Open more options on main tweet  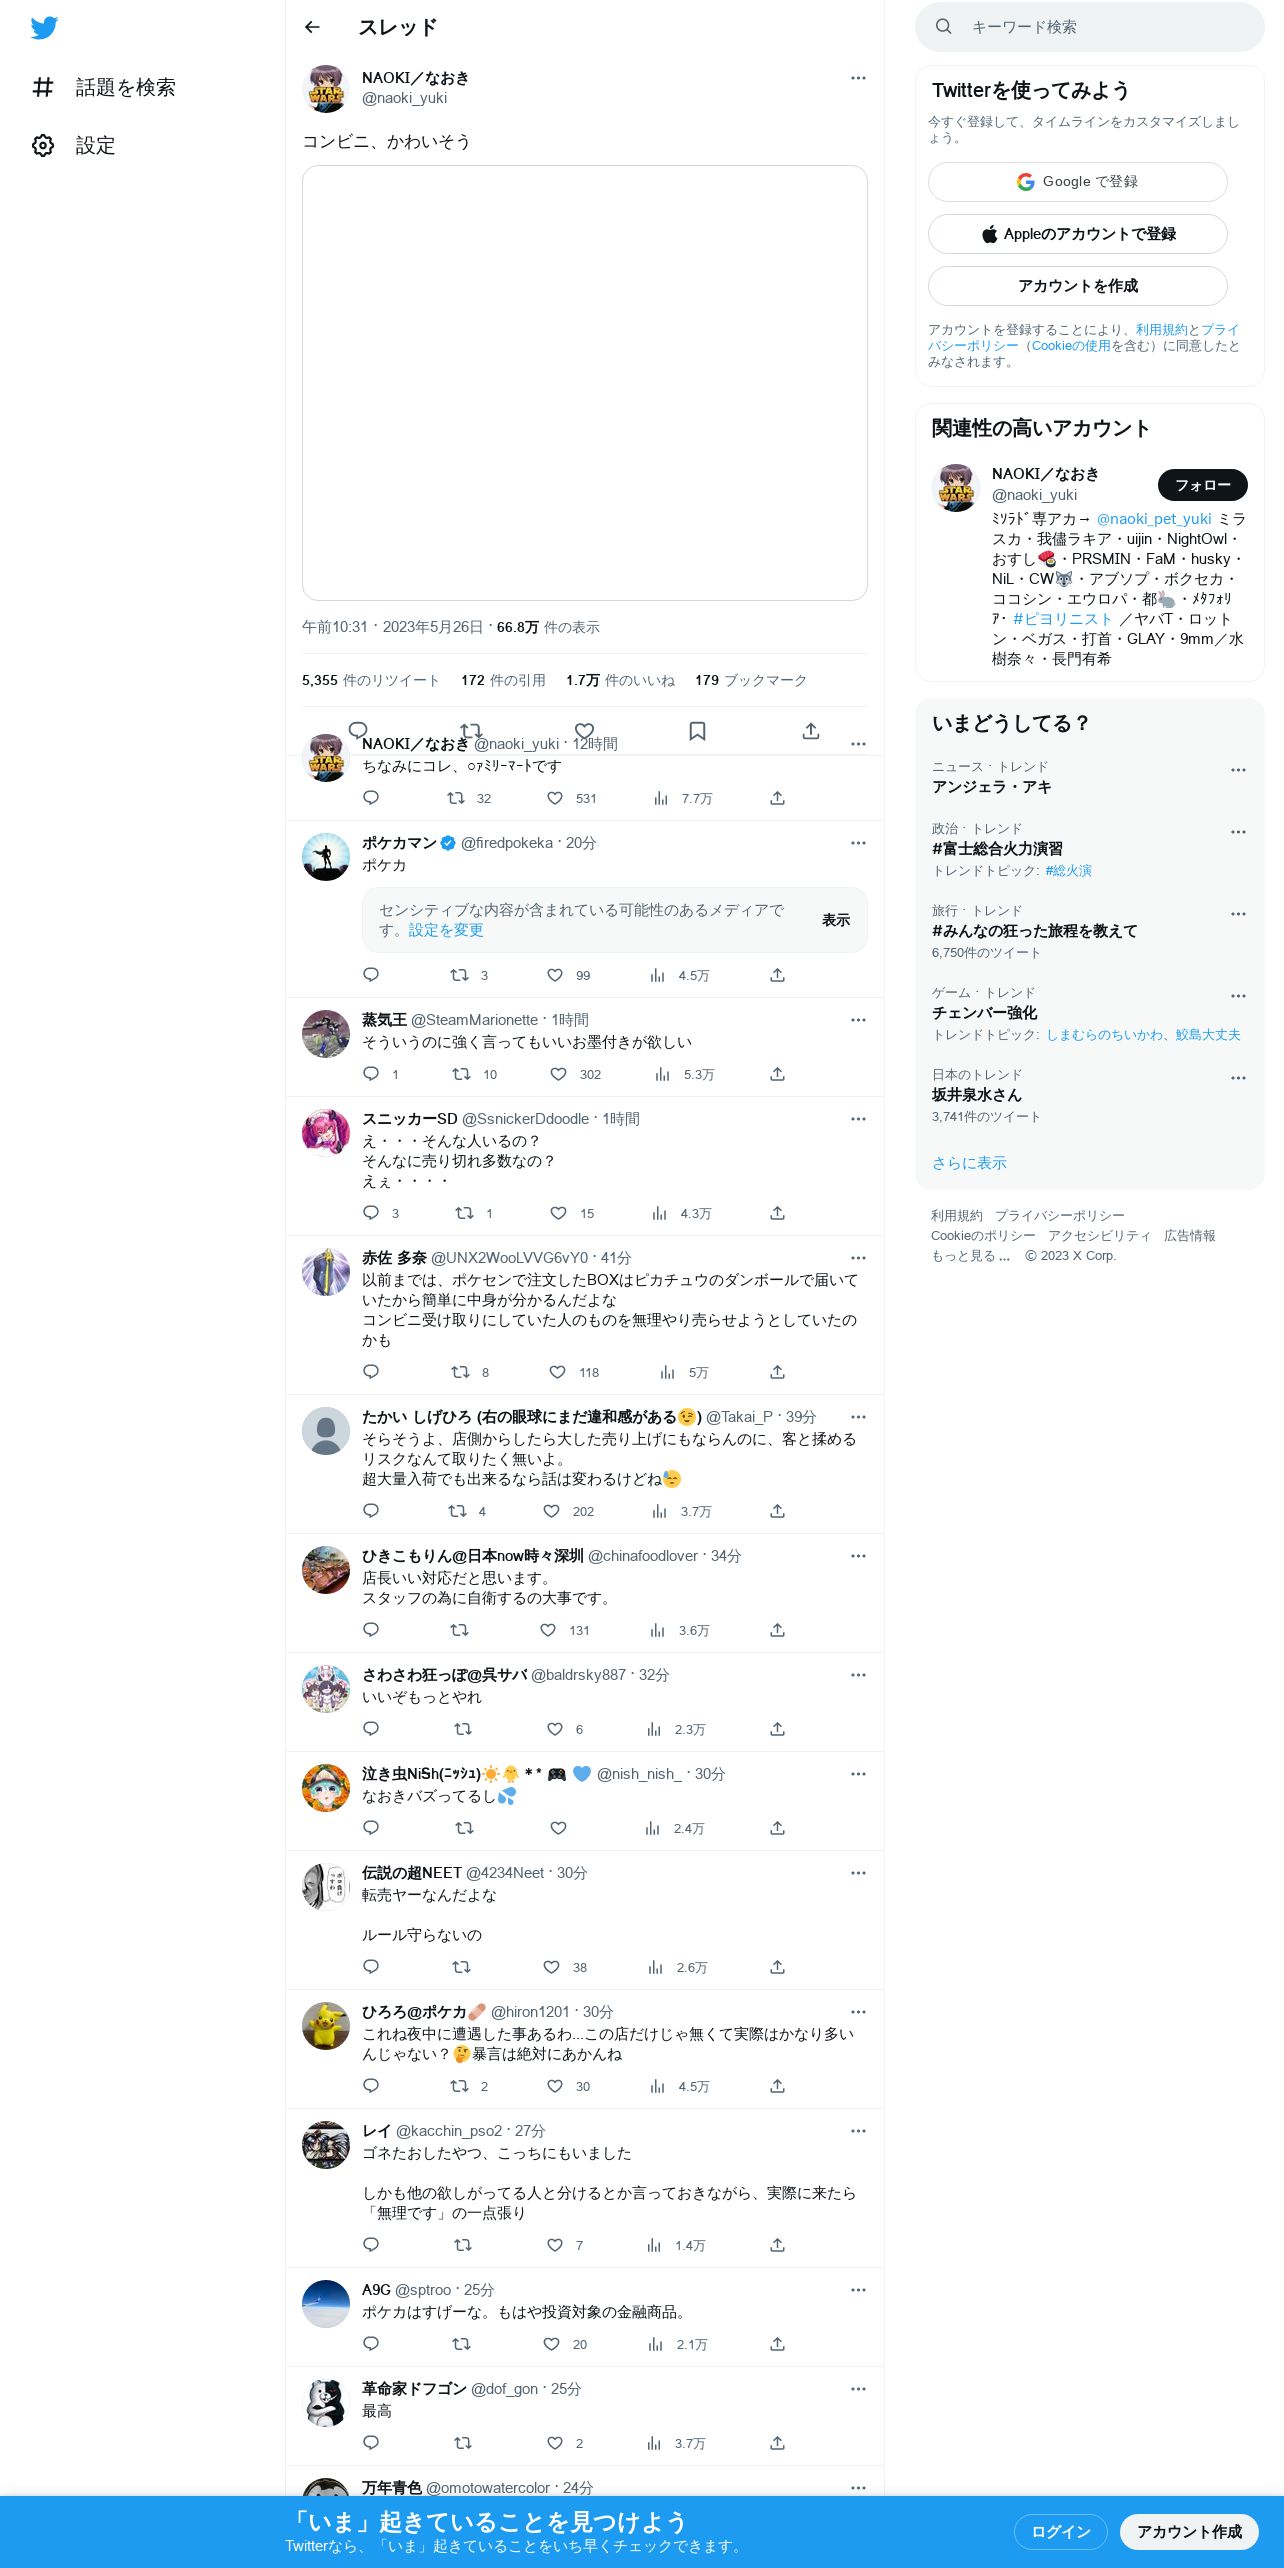tap(858, 78)
